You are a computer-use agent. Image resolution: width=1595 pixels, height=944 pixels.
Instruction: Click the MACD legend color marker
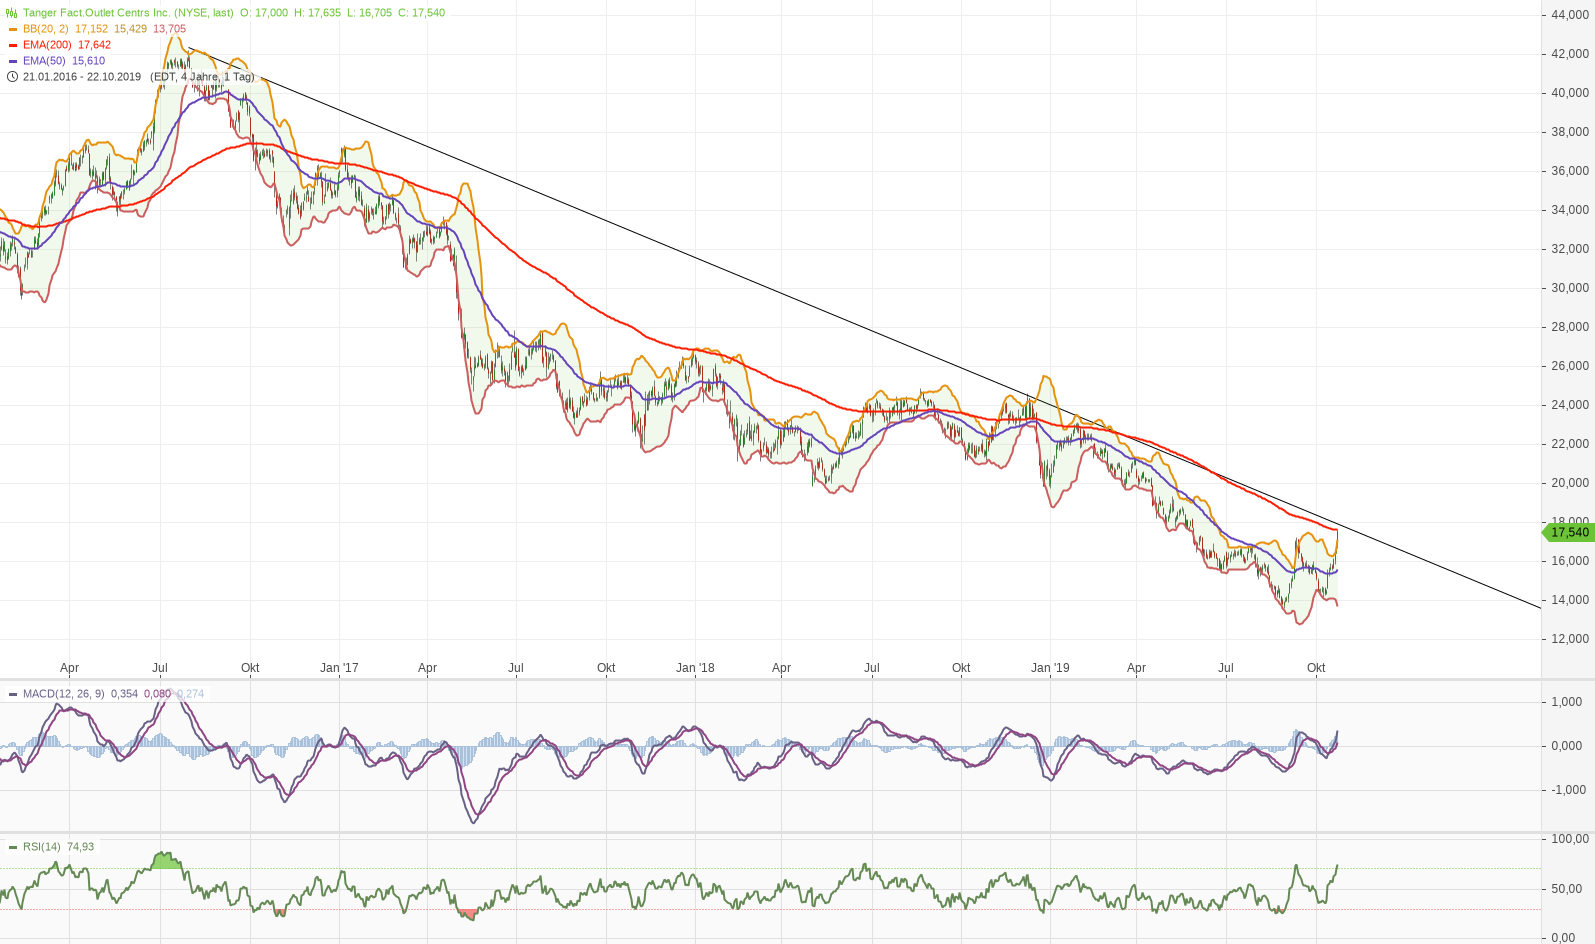pos(13,694)
